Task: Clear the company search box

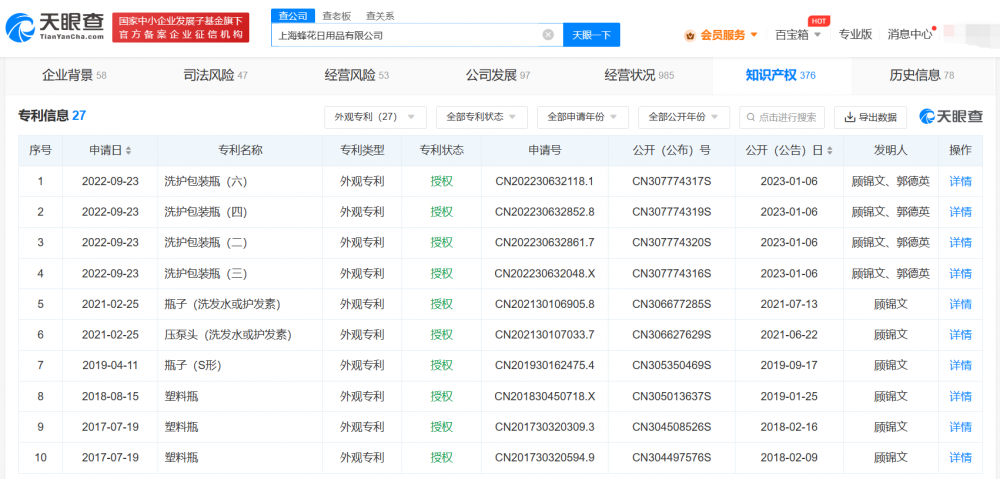Action: 548,35
